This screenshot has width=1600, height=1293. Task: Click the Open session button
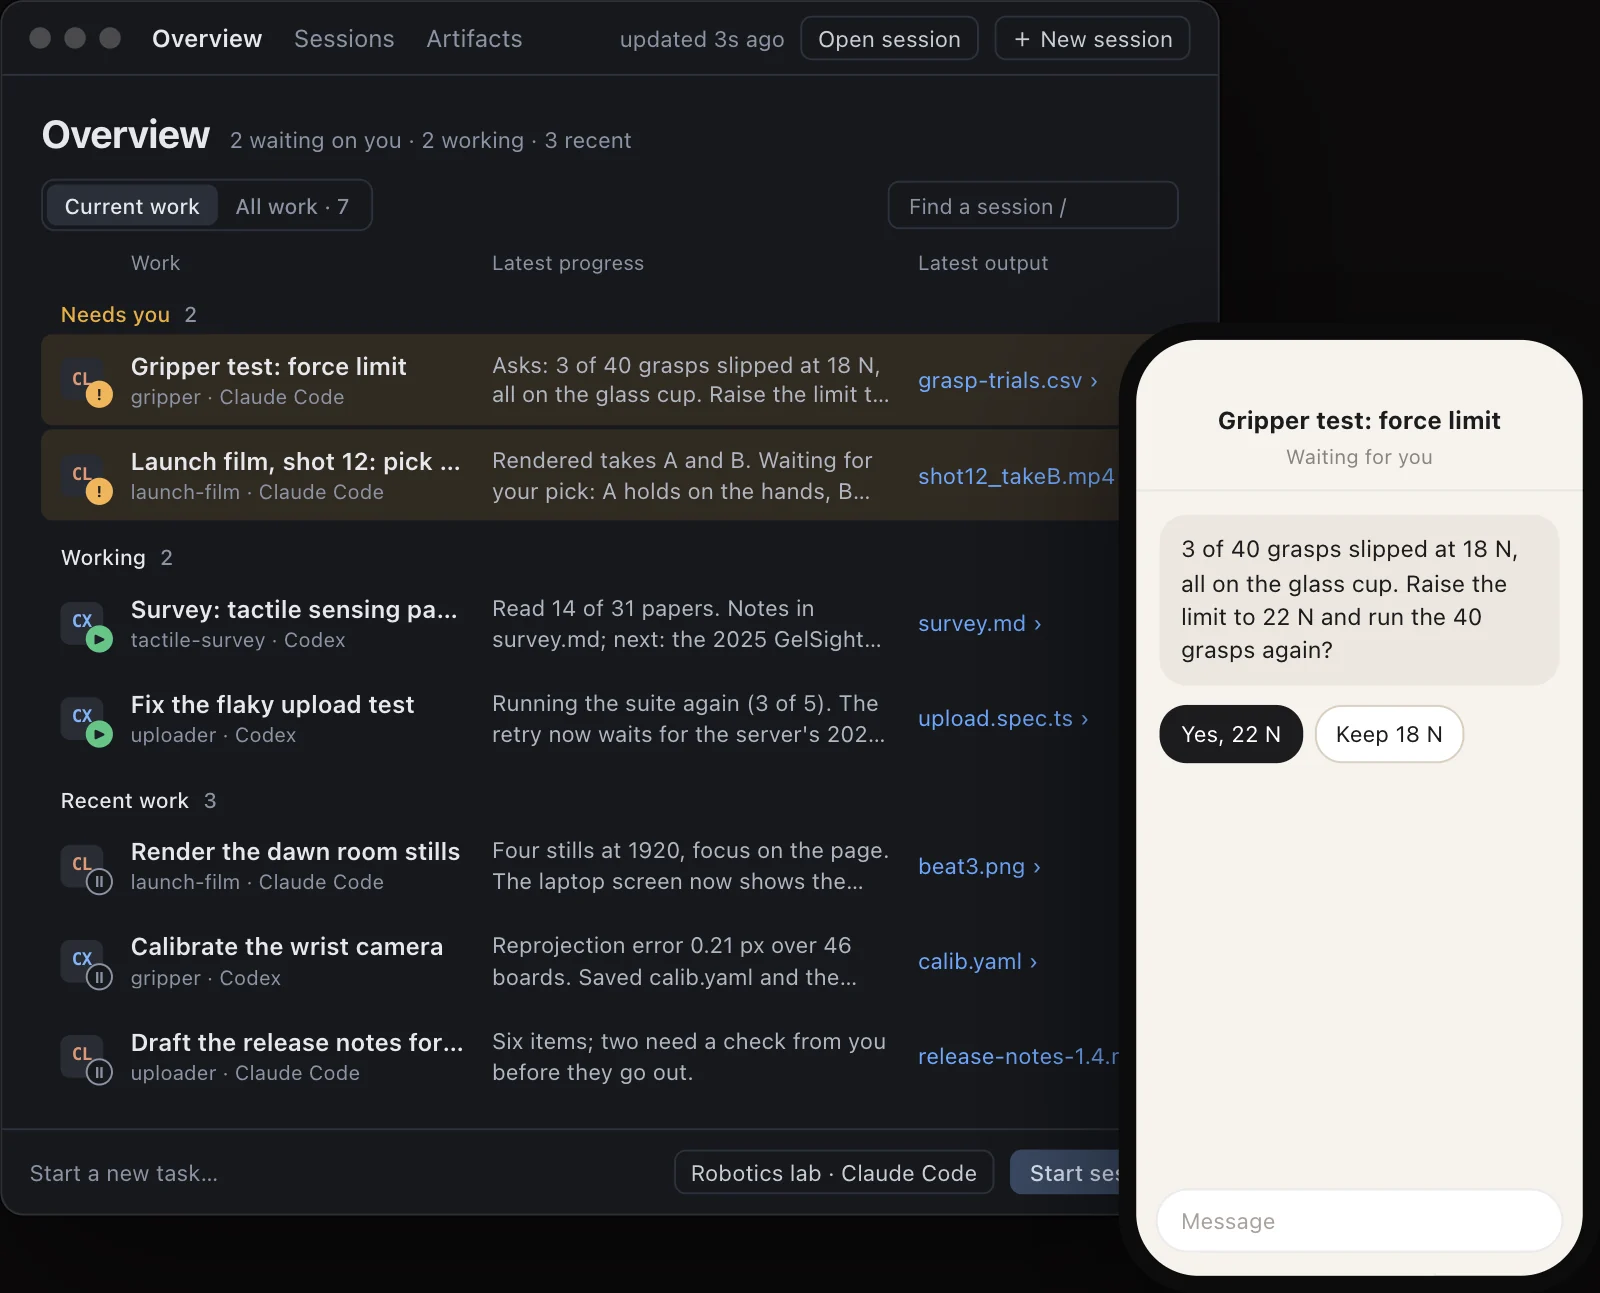point(889,39)
